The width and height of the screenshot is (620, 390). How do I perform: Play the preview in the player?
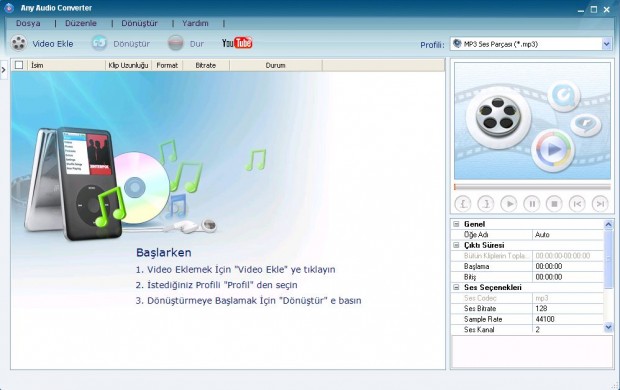pos(509,204)
